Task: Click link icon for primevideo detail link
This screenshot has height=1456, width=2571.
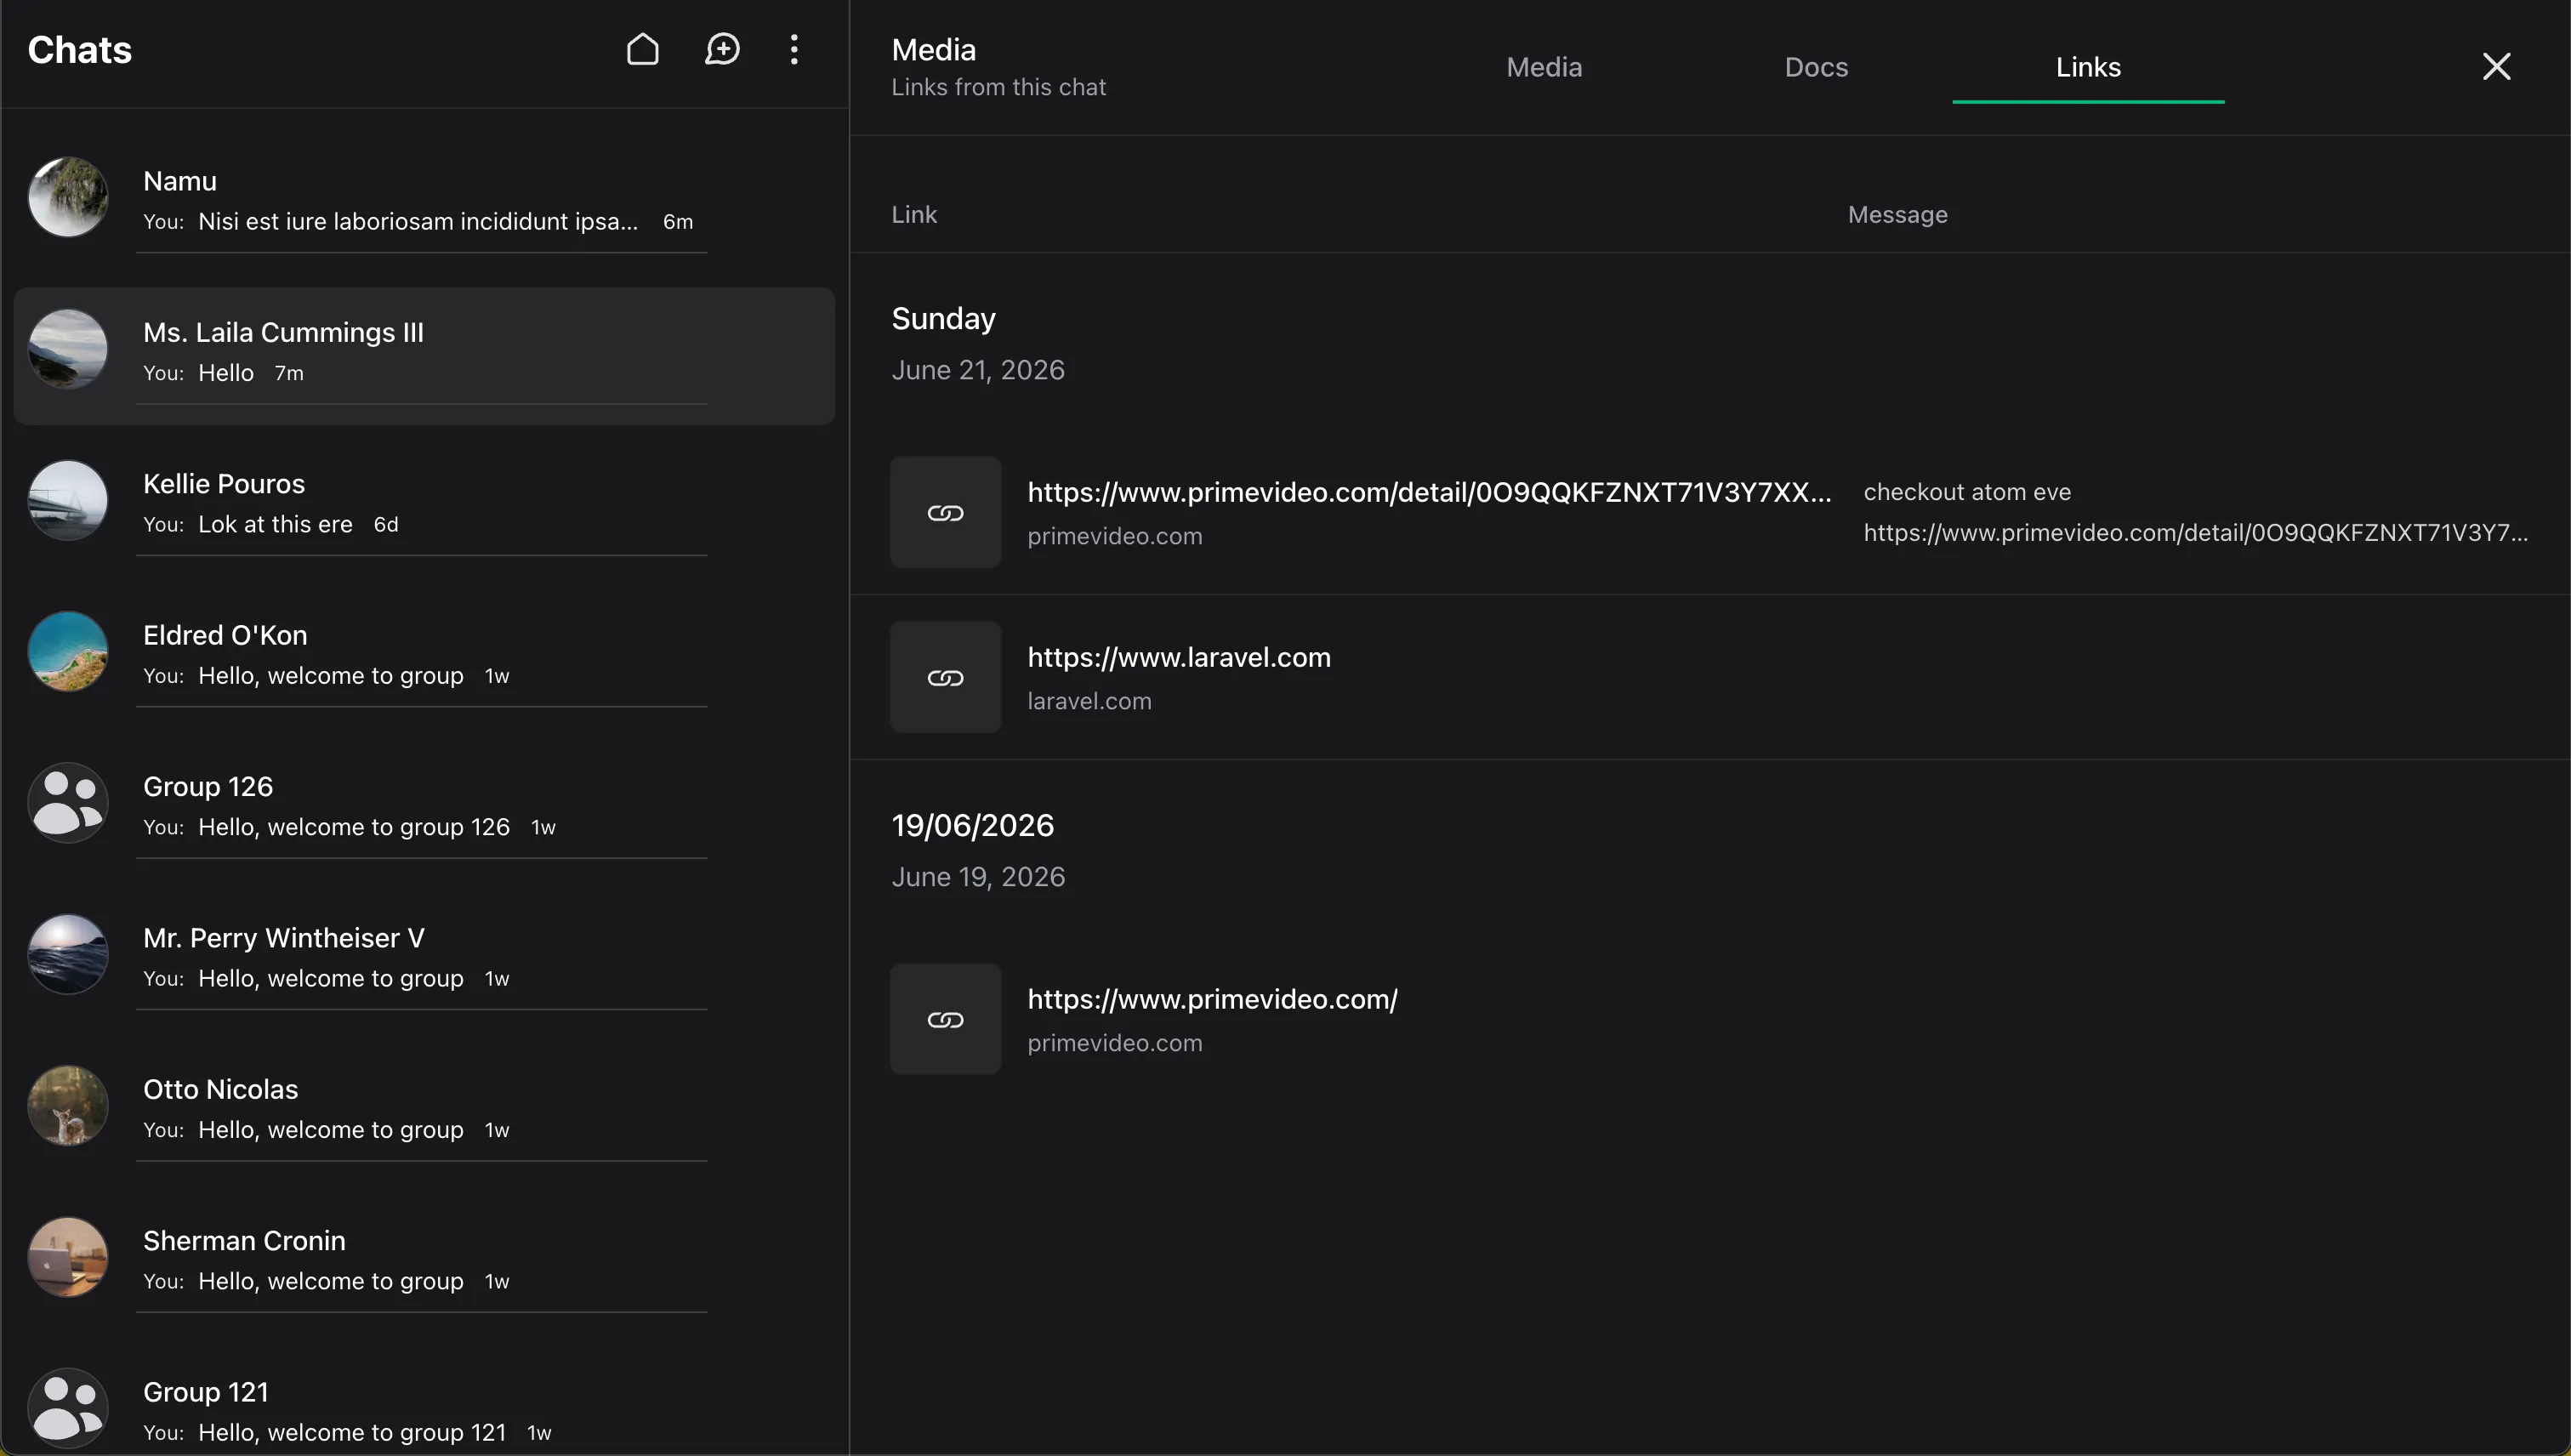Action: click(945, 513)
